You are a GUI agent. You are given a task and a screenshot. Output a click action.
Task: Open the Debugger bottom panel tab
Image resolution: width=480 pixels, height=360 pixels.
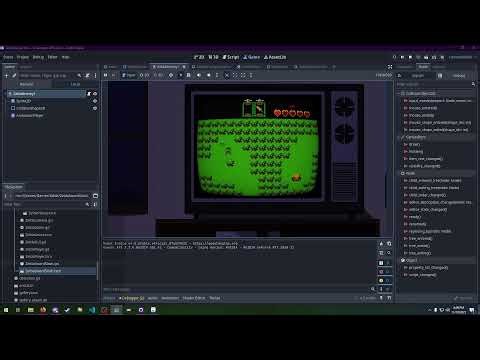point(132,298)
